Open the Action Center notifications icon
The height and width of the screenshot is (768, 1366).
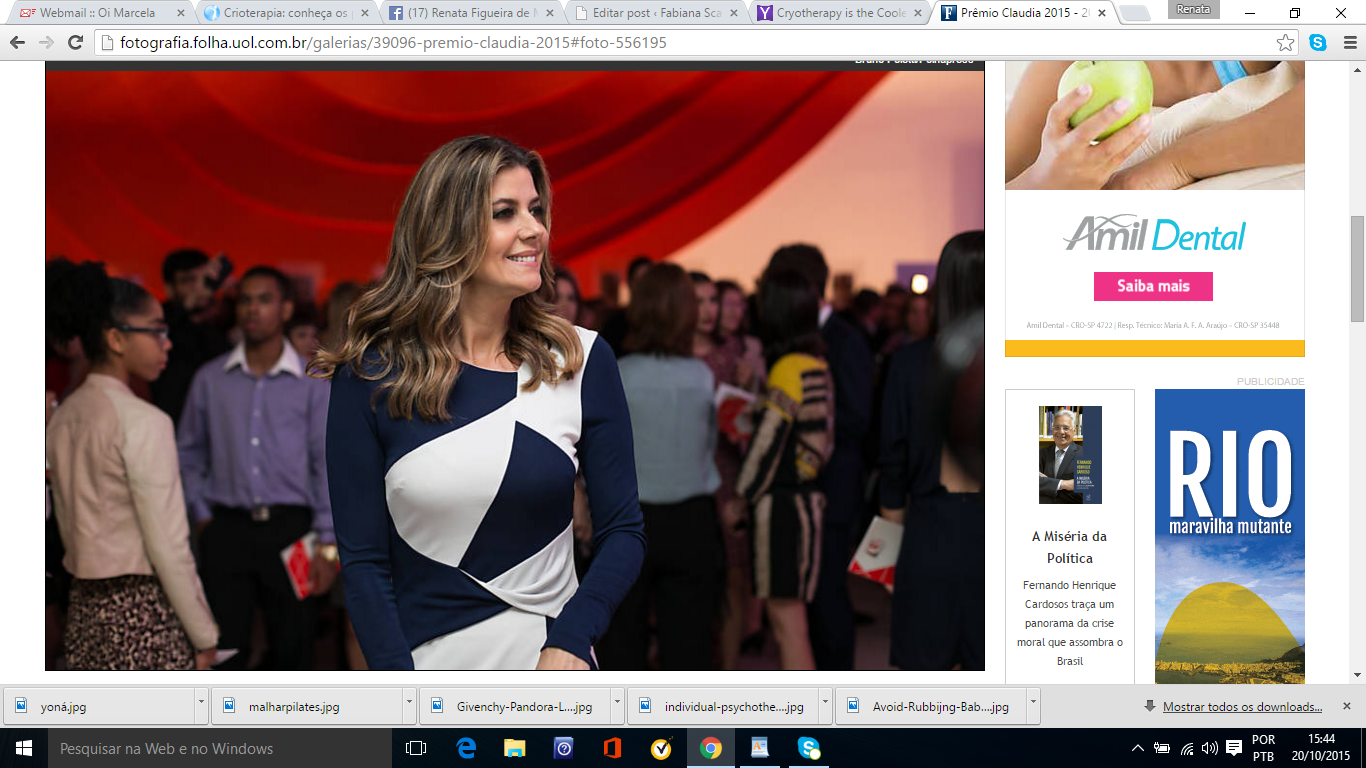[1234, 748]
